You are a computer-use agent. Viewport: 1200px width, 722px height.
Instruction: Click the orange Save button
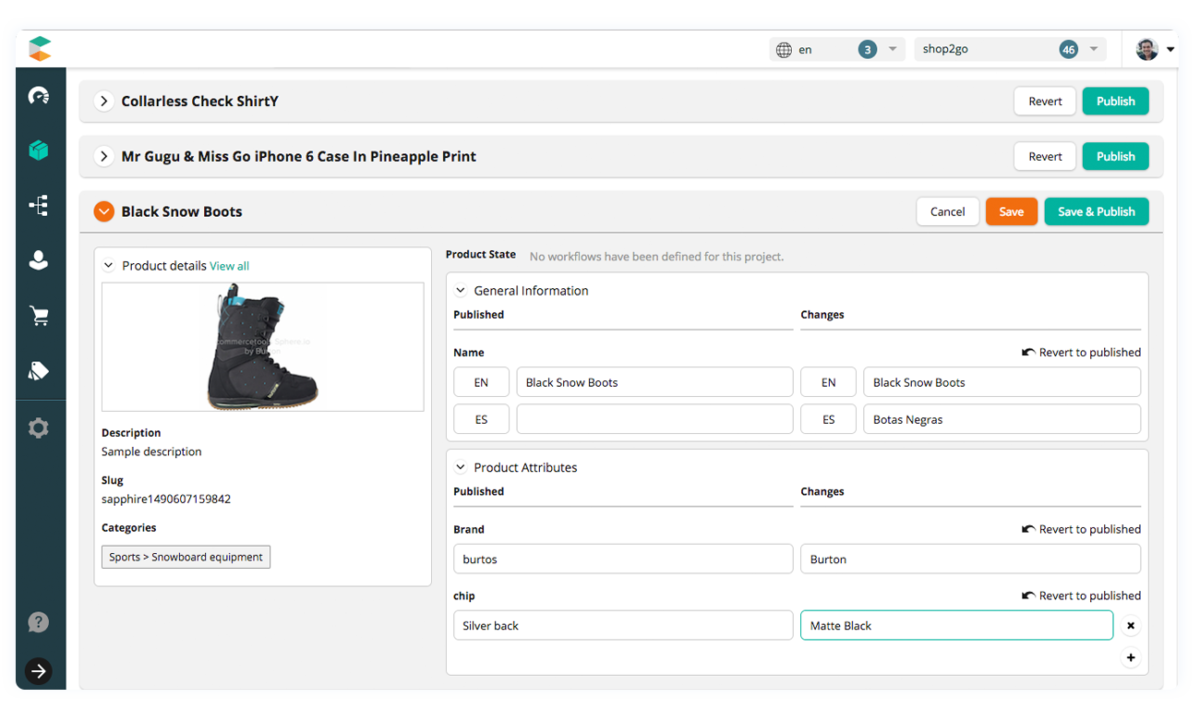1011,211
